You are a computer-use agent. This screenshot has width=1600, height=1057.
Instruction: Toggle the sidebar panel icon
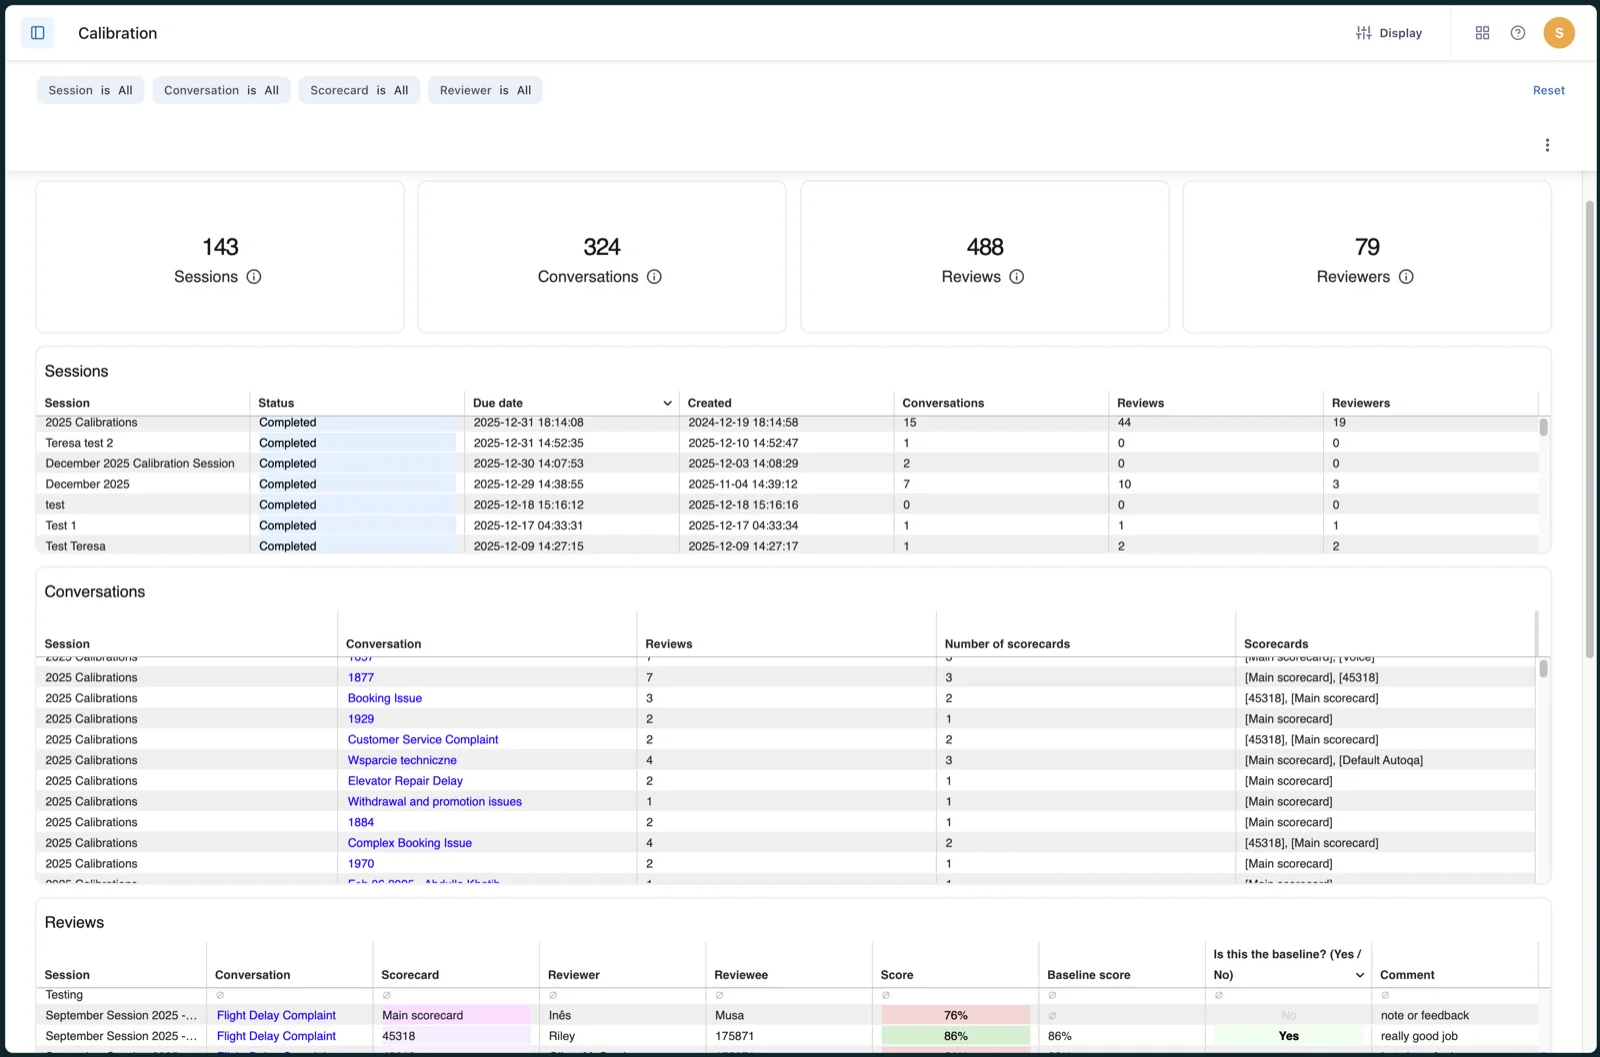pyautogui.click(x=38, y=33)
